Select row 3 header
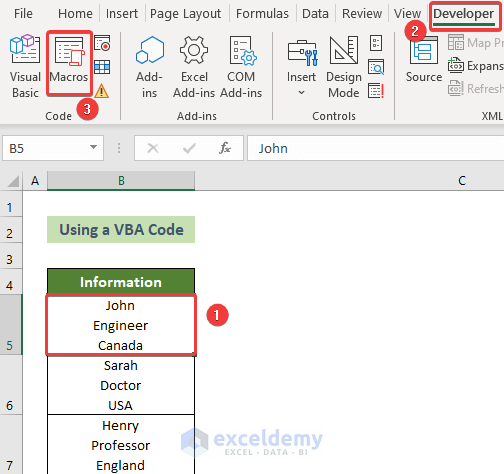 [x=11, y=256]
